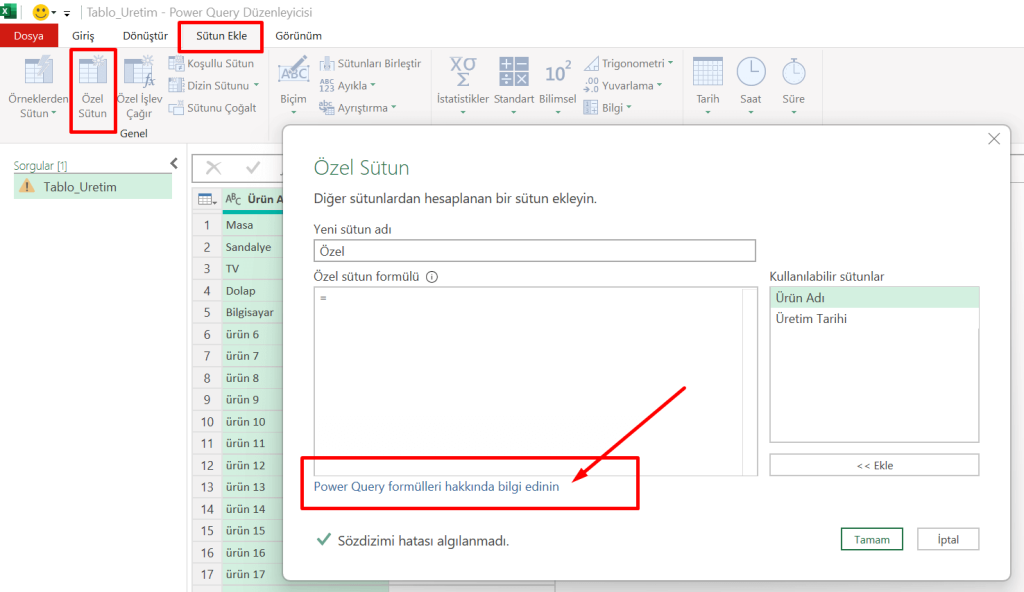This screenshot has width=1024, height=592.
Task: Close the Özel Sütun dialog
Action: (x=994, y=139)
